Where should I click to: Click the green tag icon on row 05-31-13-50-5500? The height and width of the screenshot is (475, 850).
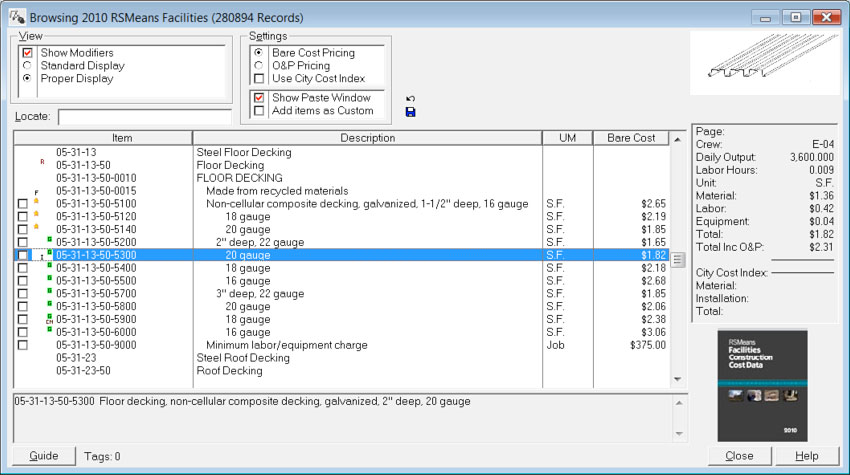[49, 278]
